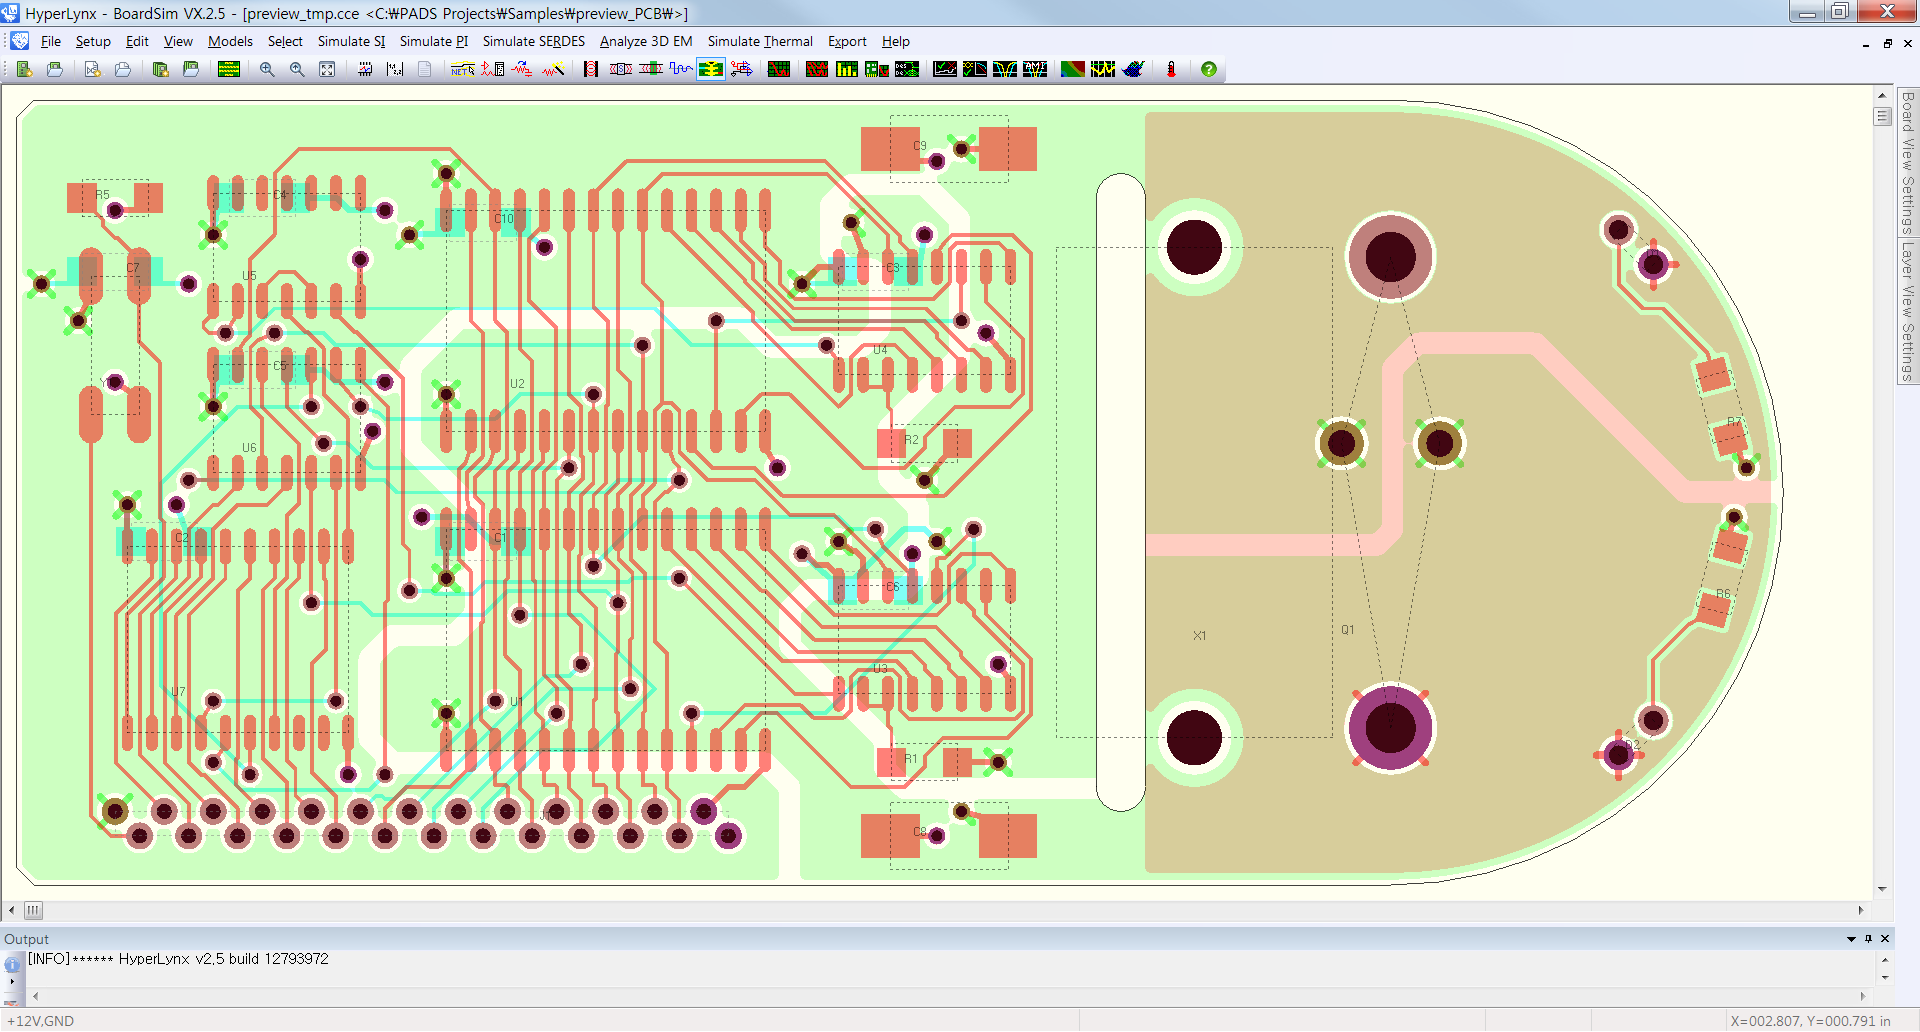Click the vertical scrollbar down arrow
This screenshot has height=1032, width=1920.
[x=1882, y=889]
